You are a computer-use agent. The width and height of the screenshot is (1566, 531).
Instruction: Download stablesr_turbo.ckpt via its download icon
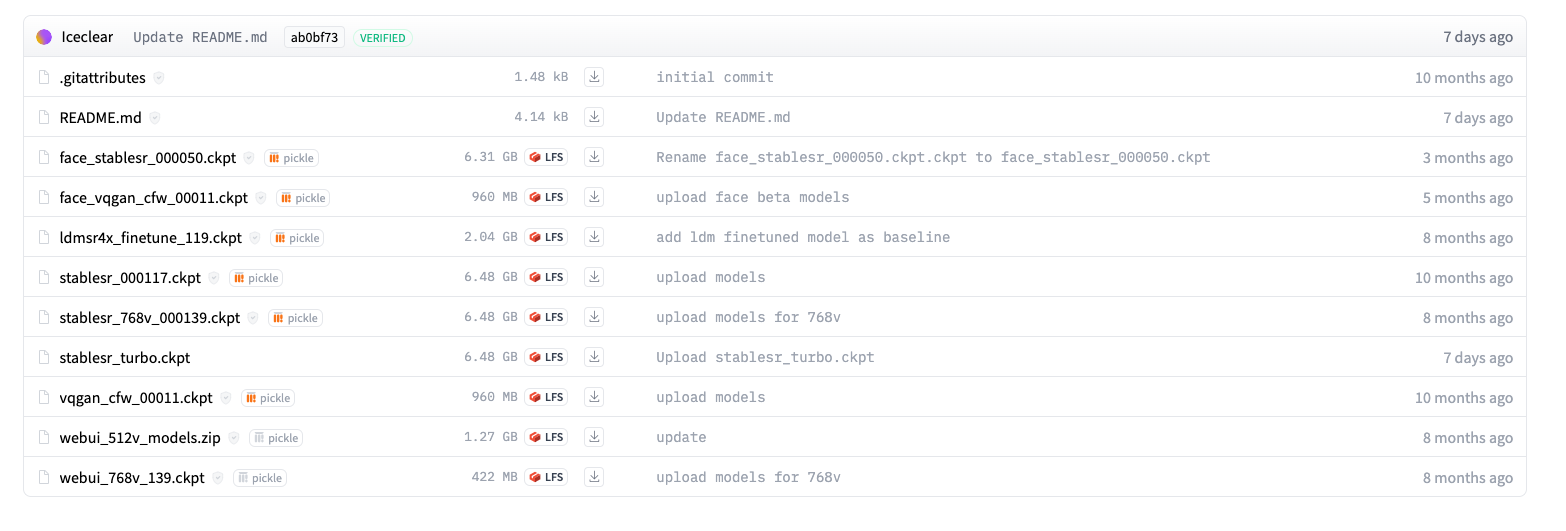[594, 357]
